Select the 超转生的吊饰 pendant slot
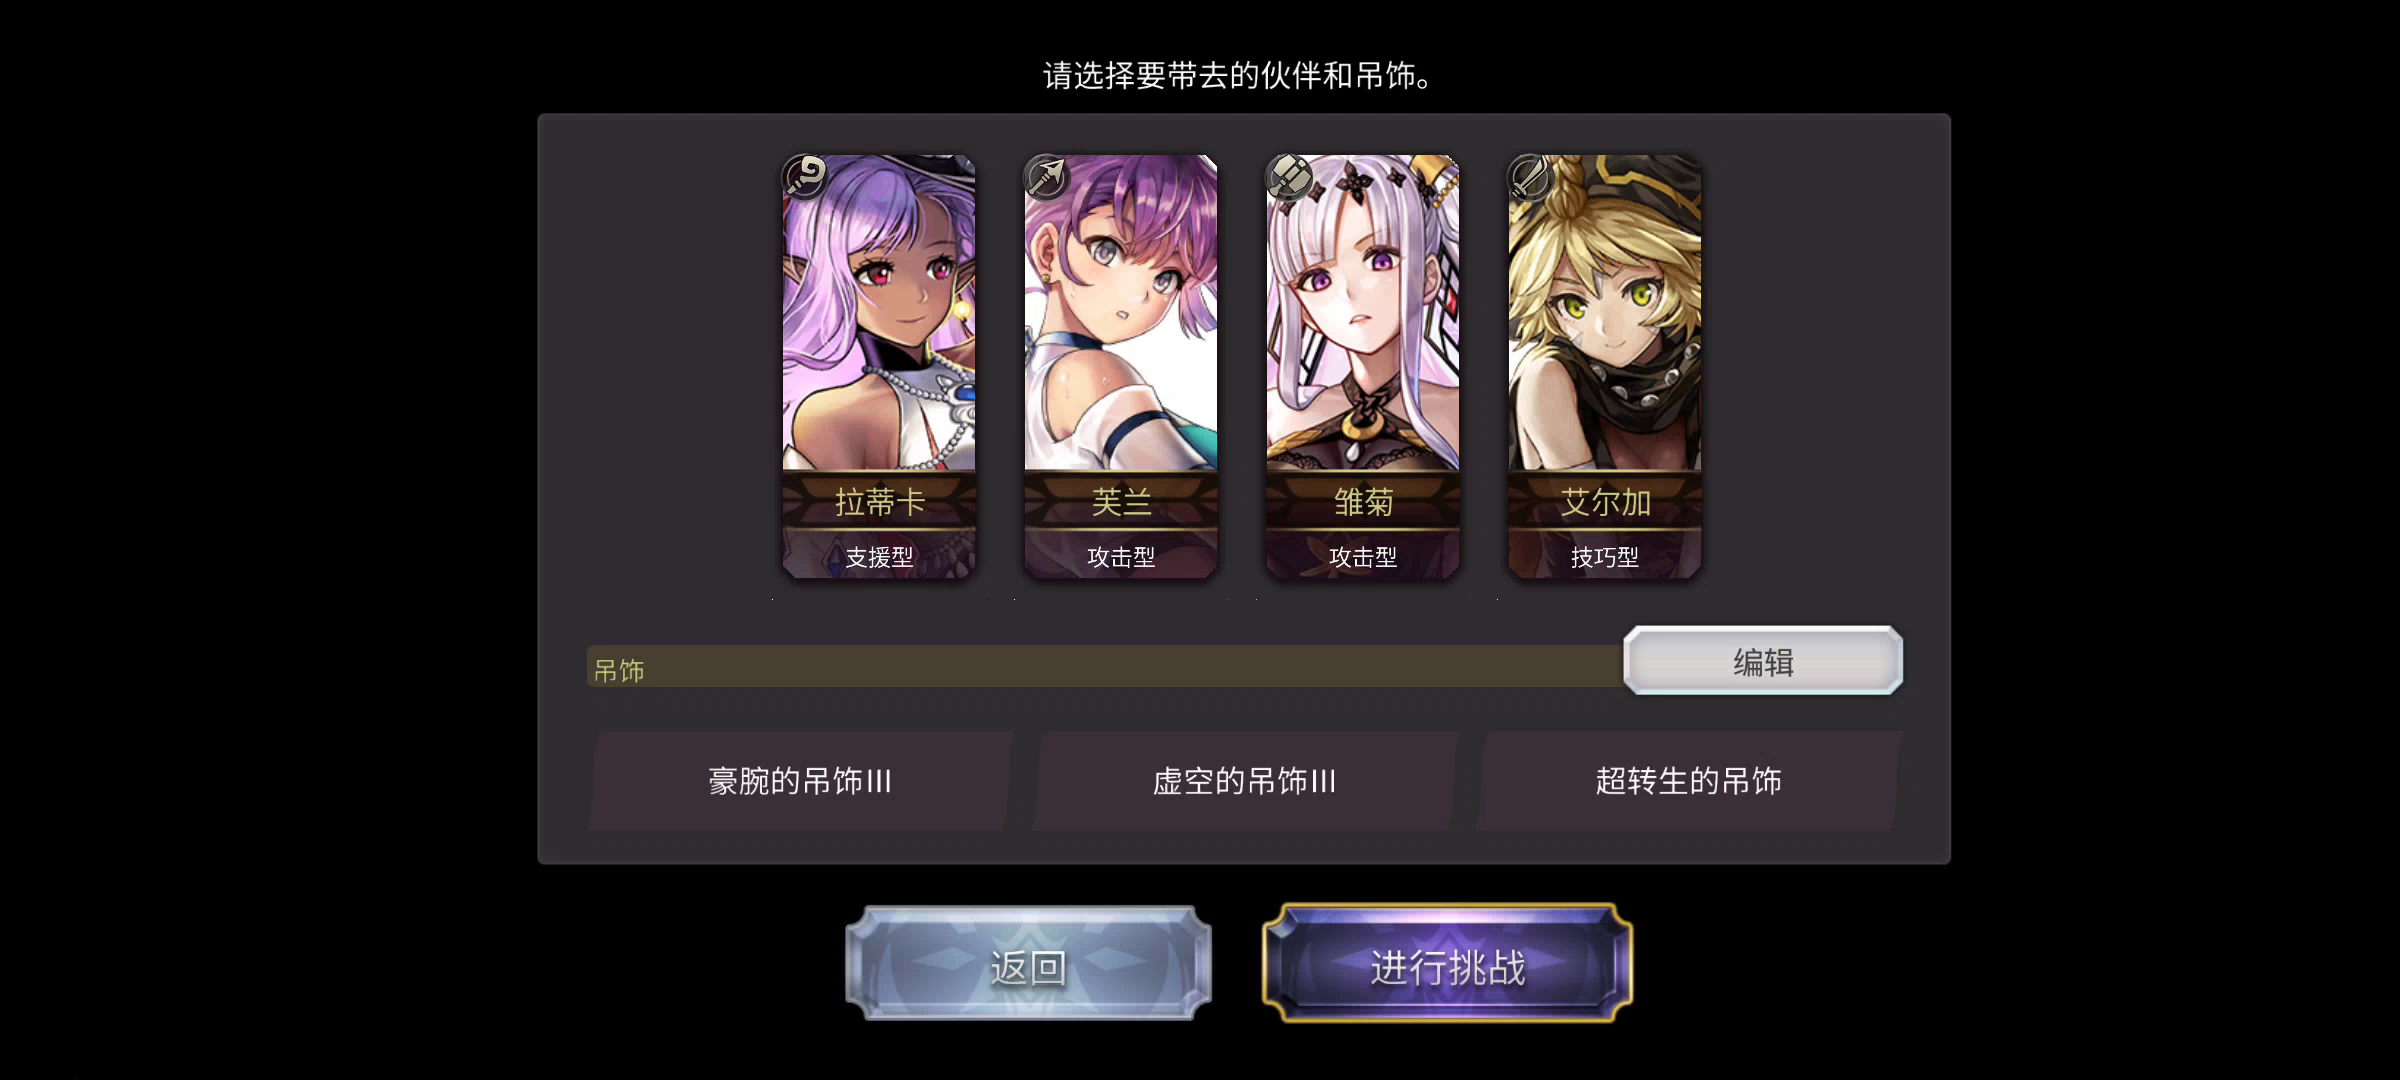 pyautogui.click(x=1688, y=781)
